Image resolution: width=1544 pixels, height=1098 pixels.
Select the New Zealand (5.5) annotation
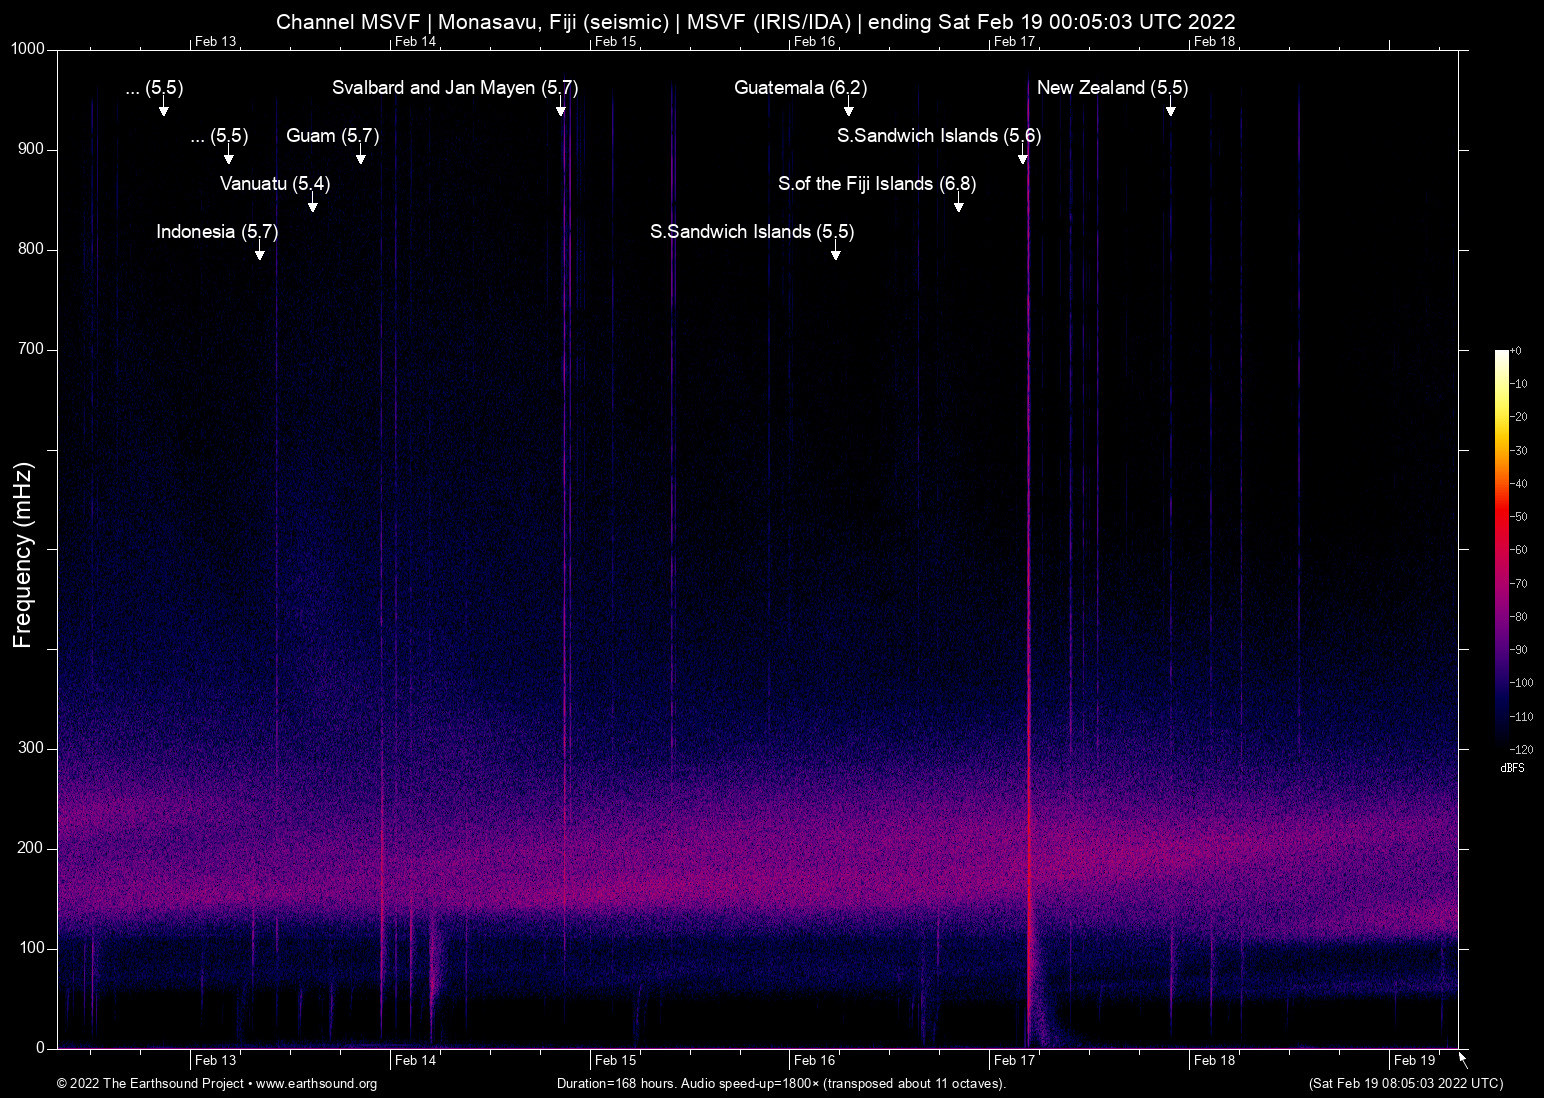coord(1112,87)
